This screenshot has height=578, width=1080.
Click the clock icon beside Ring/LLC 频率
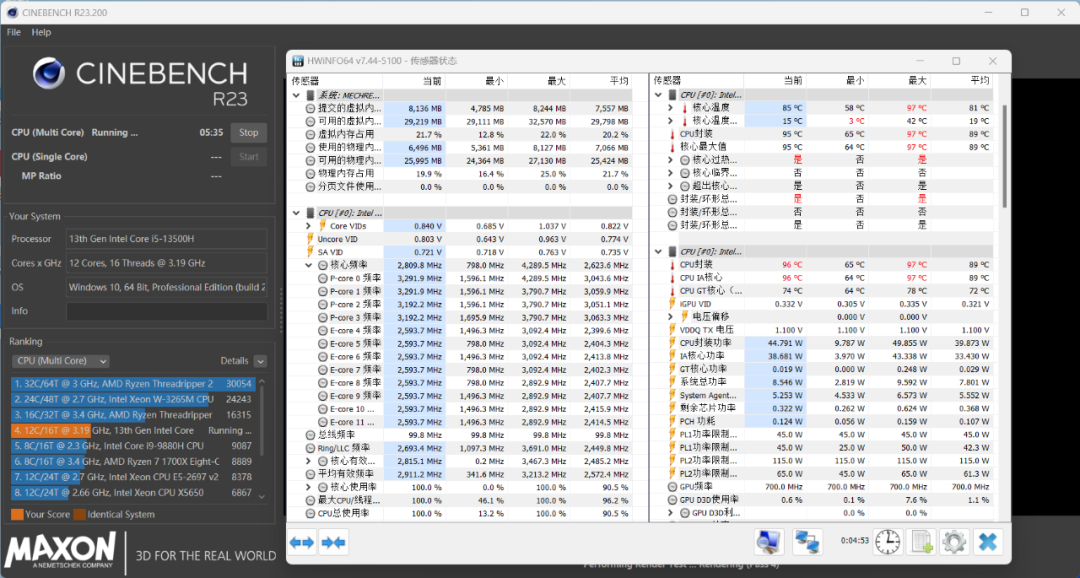pyautogui.click(x=311, y=448)
